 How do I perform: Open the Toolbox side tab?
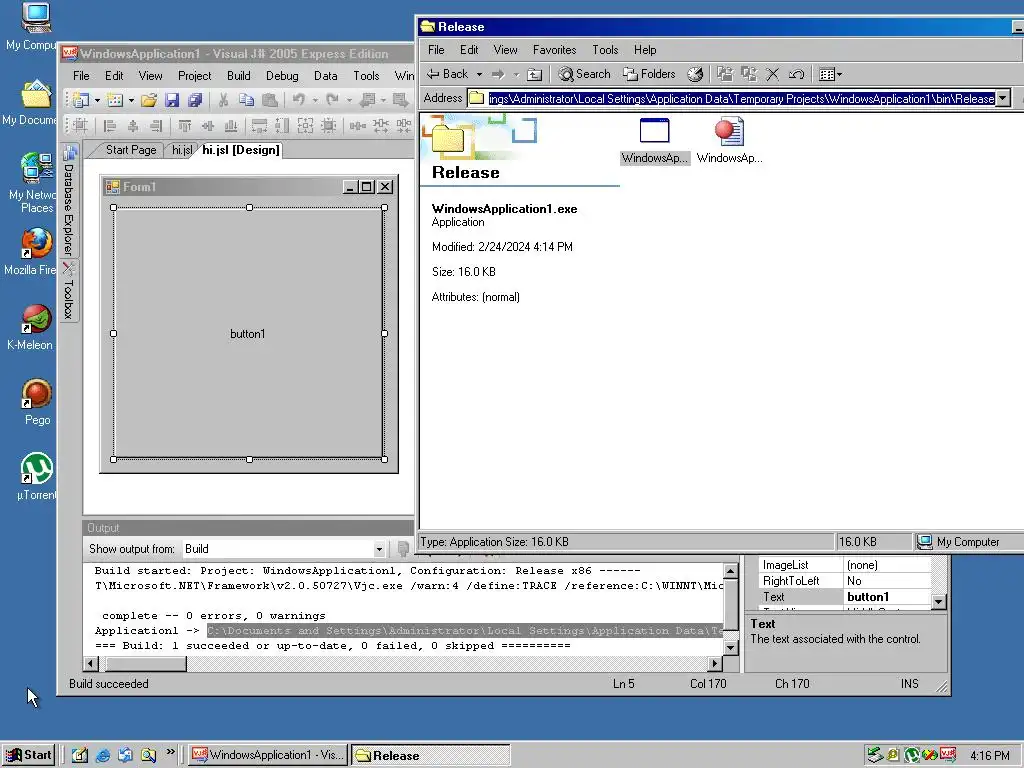point(69,291)
